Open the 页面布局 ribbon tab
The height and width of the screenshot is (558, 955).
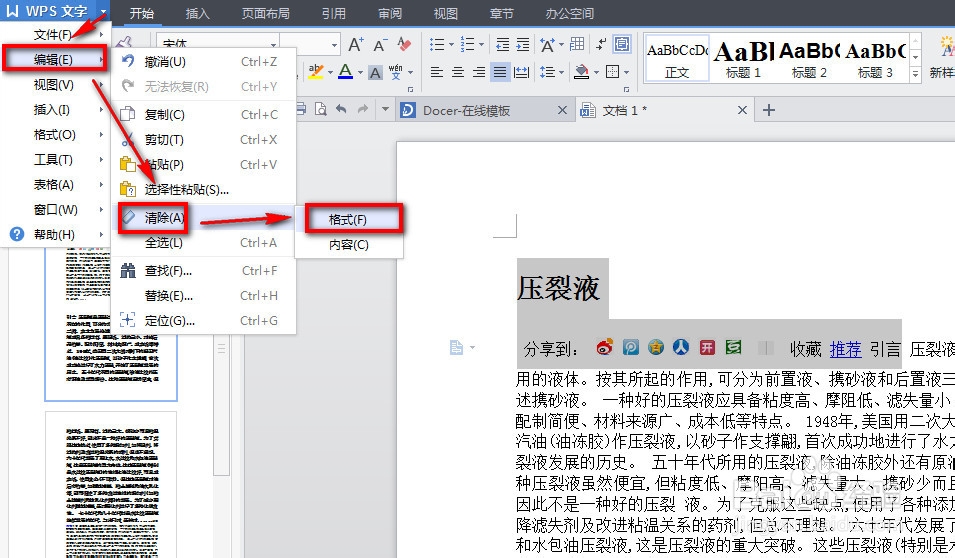(266, 13)
